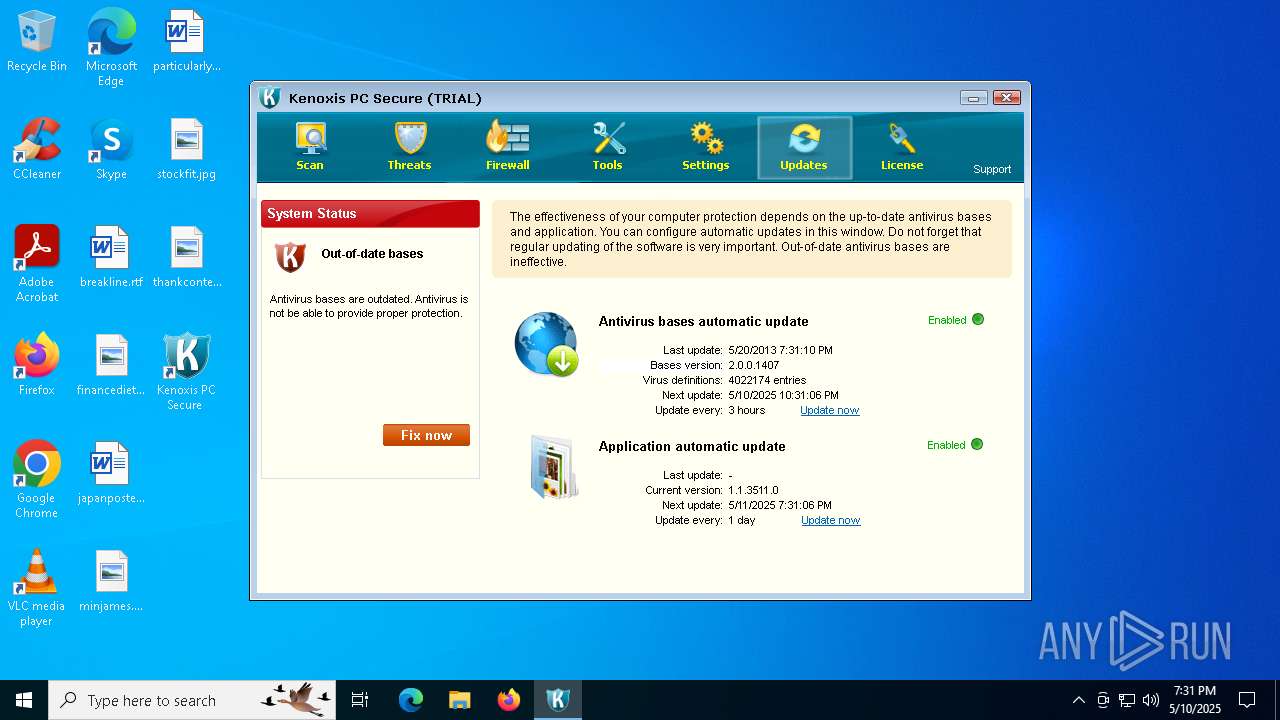The width and height of the screenshot is (1280, 720).
Task: Click the application update books icon
Action: click(554, 467)
